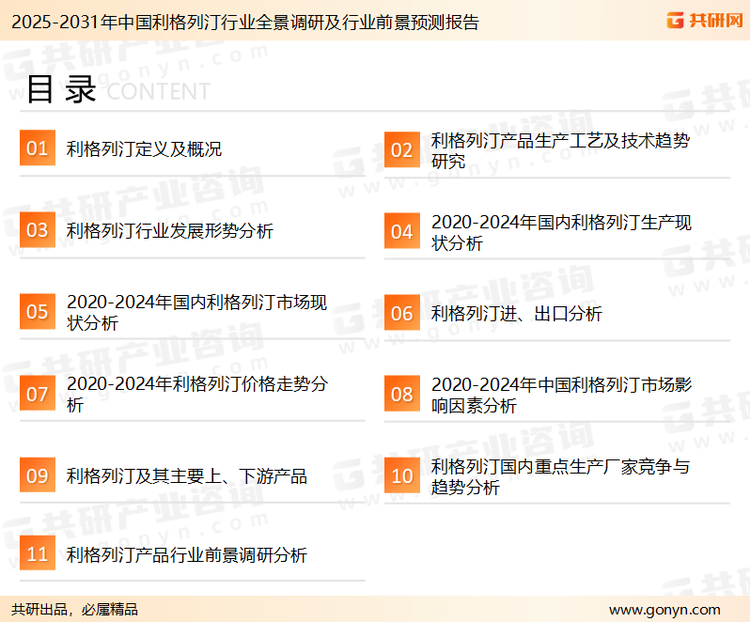Select the orange 07 number badge
This screenshot has width=750, height=622.
[37, 393]
